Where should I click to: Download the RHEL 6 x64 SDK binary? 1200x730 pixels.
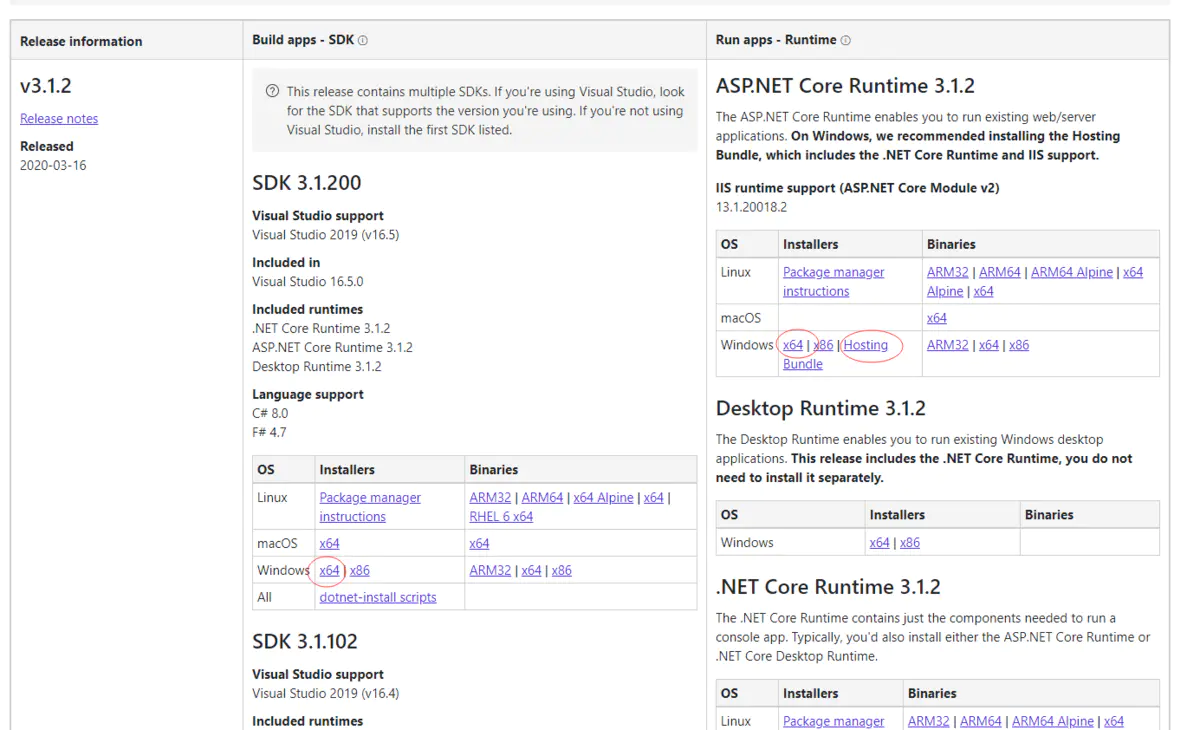point(501,516)
